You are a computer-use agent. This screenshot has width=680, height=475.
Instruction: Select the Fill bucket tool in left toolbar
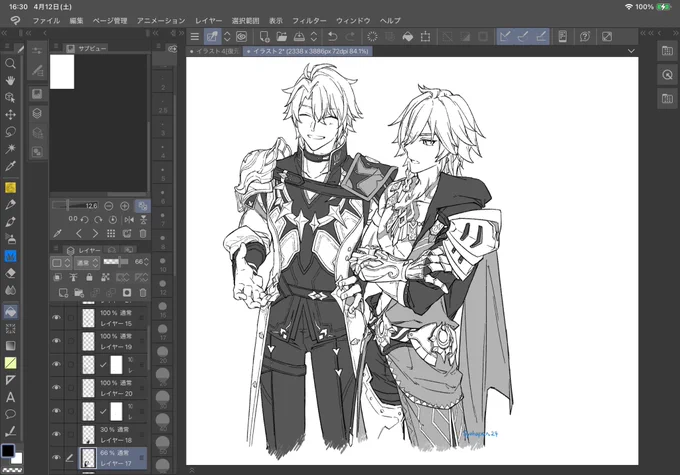10,311
